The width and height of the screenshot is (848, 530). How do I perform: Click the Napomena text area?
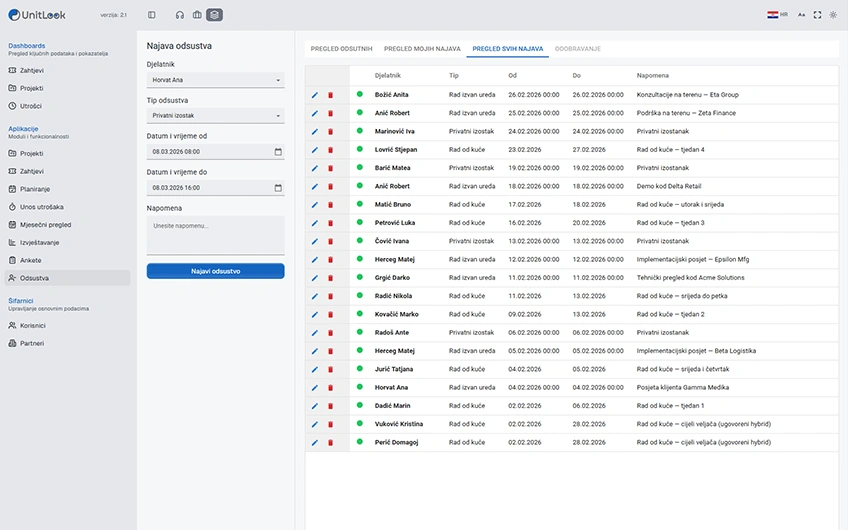click(x=215, y=235)
